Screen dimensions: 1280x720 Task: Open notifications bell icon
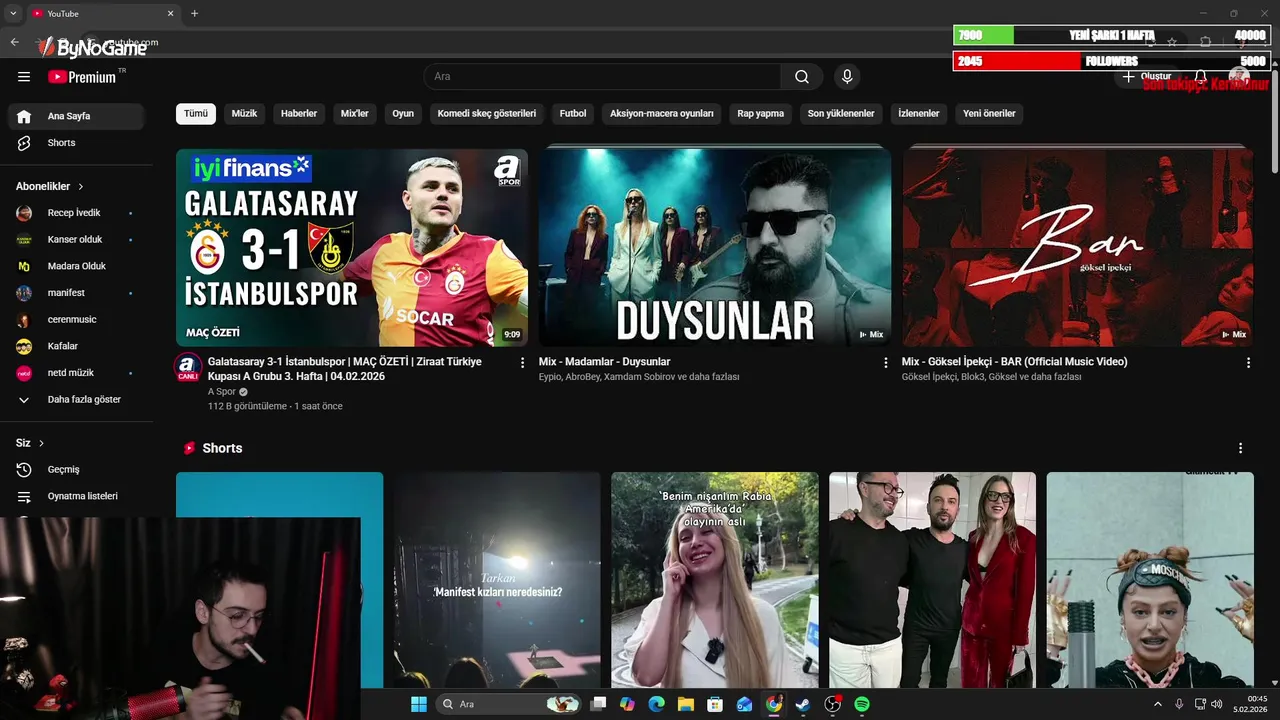pos(1200,77)
